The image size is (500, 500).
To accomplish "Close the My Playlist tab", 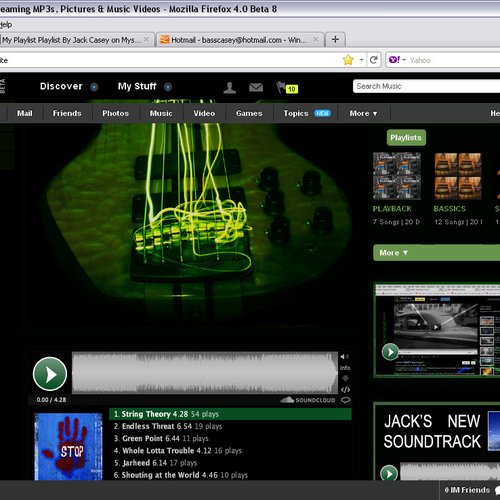I will 146,40.
